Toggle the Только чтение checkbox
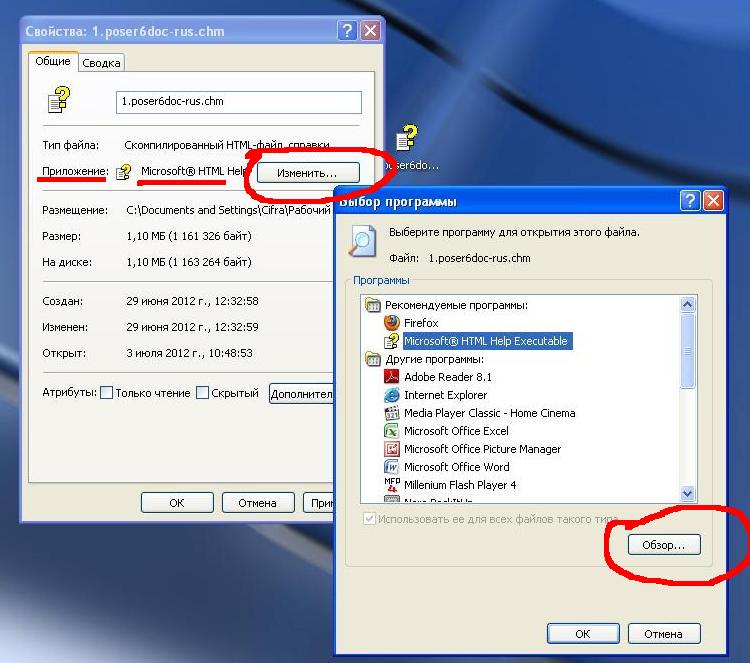 107,393
